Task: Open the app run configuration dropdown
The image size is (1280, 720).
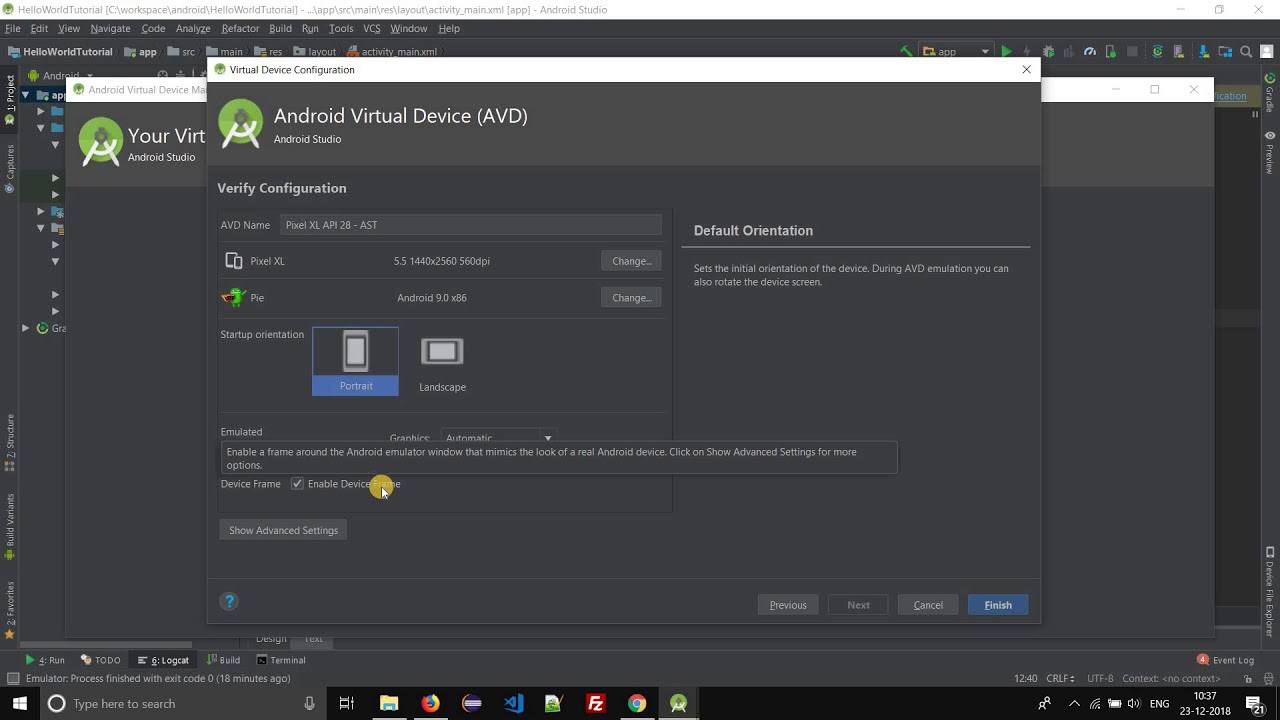Action: pos(956,52)
